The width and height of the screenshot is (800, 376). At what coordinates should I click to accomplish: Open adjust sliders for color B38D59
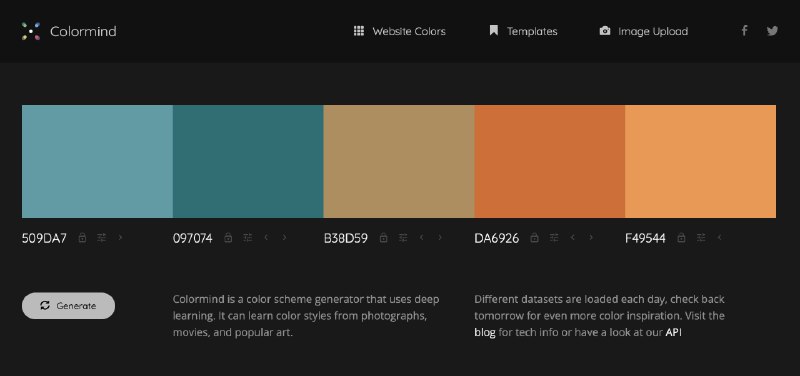[403, 238]
